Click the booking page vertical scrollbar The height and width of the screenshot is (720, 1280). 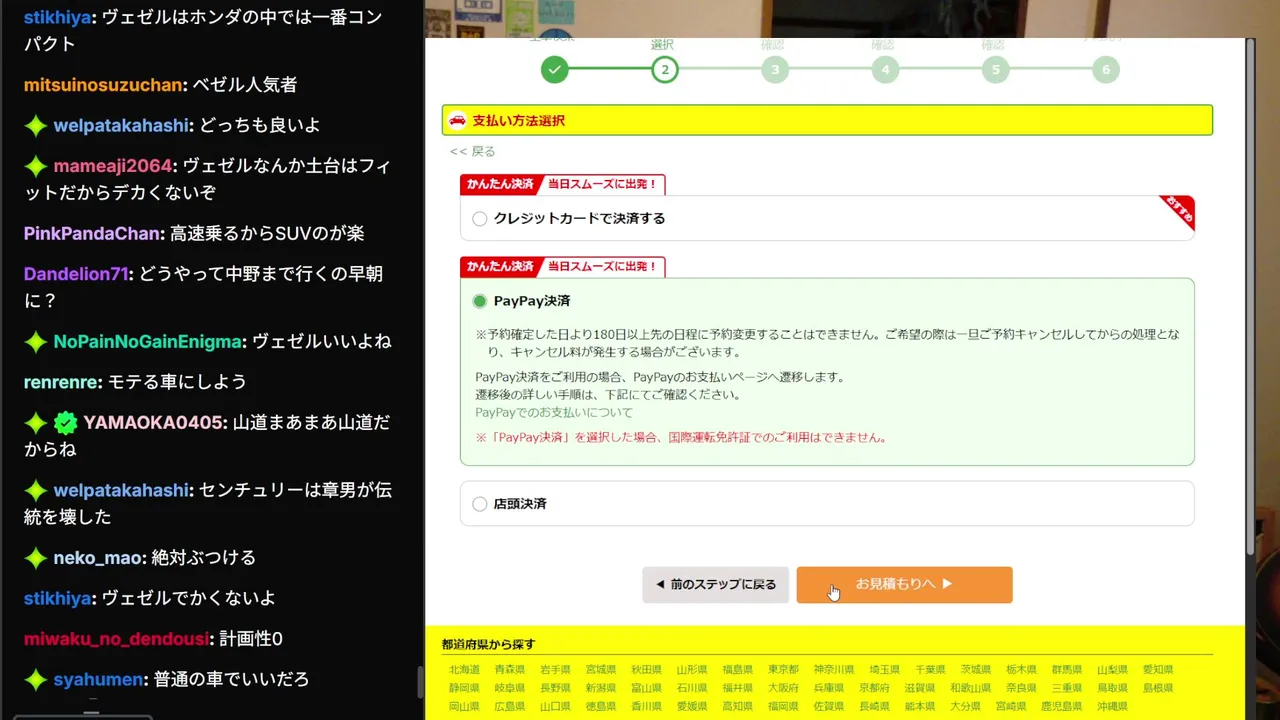click(1250, 298)
